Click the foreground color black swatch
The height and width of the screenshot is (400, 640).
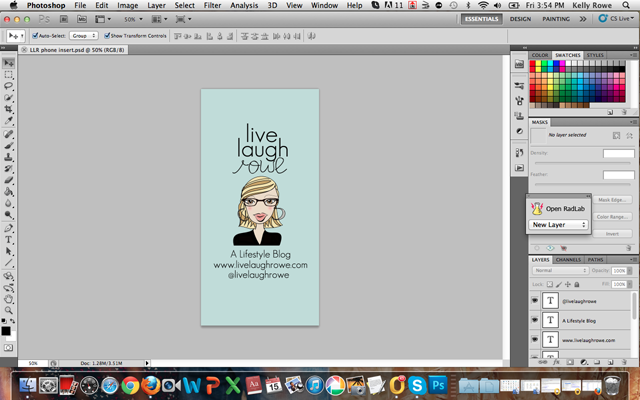click(x=6, y=330)
